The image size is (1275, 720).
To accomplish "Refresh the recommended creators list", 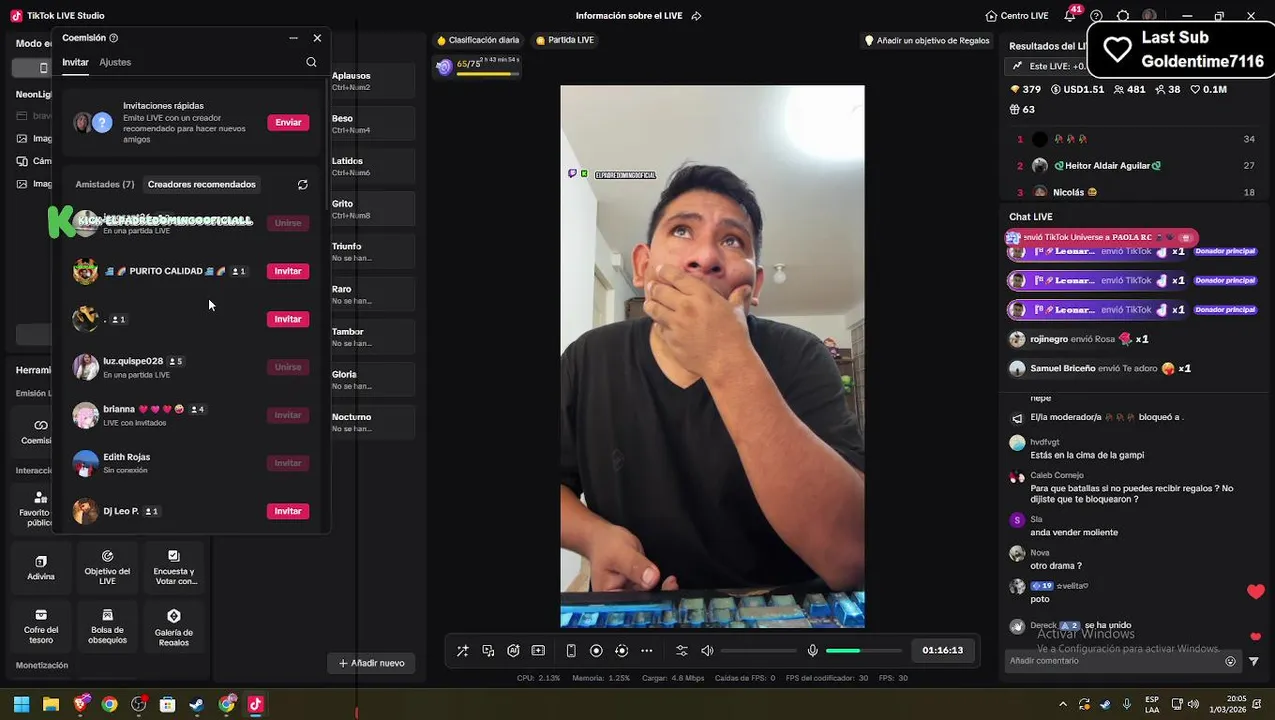I will 303,184.
